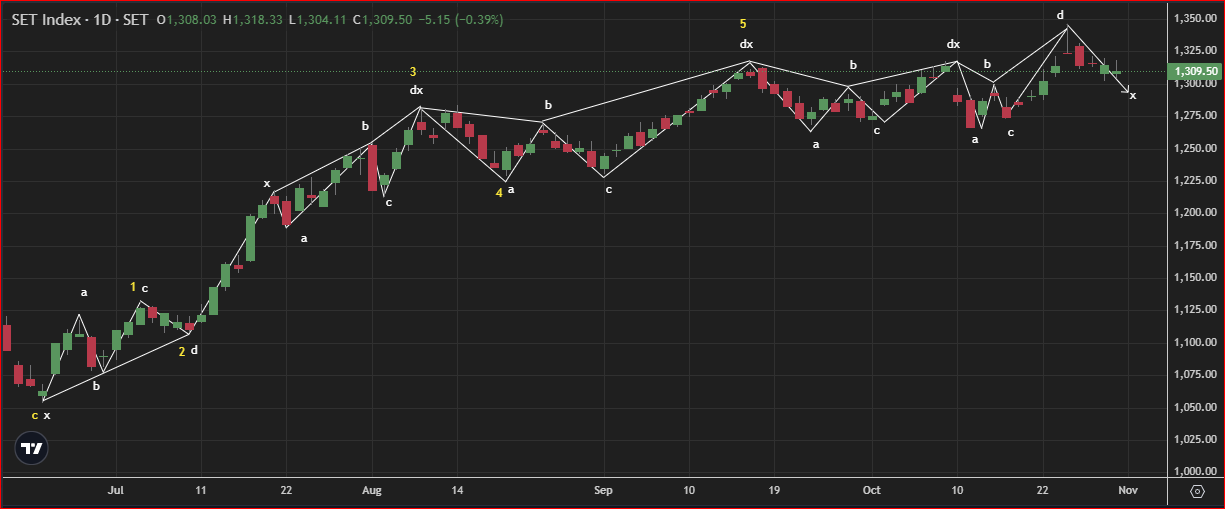This screenshot has width=1225, height=509.
Task: Click the 1,225.00 price axis label
Action: pyautogui.click(x=1195, y=181)
